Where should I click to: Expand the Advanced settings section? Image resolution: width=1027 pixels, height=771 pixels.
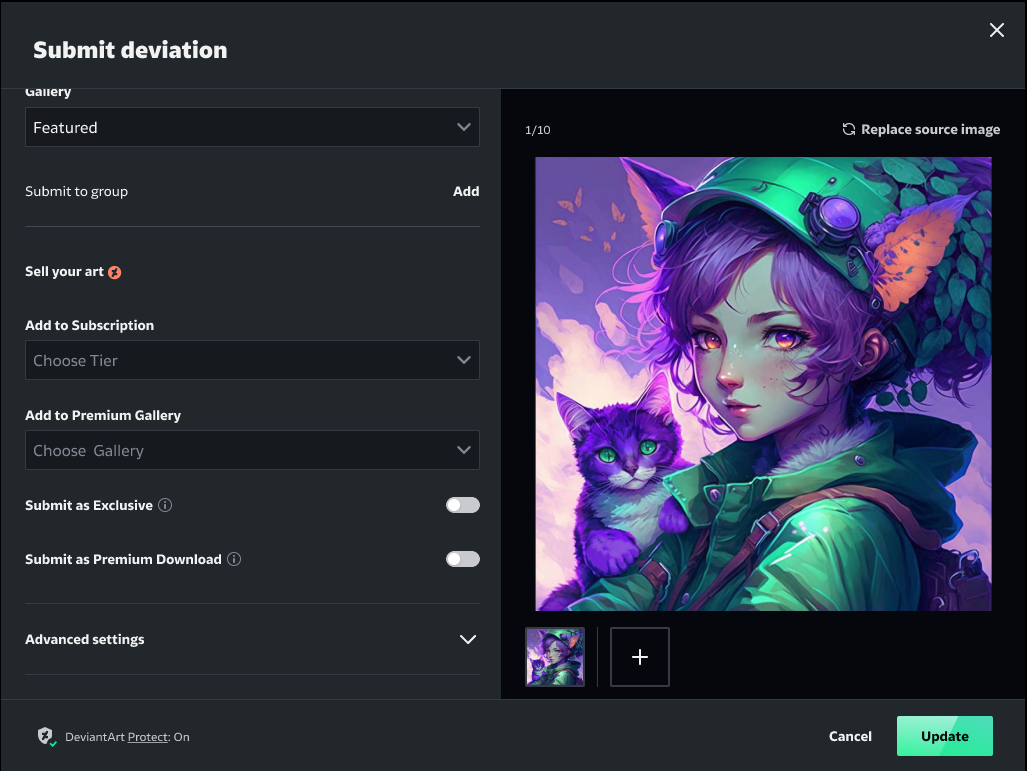(252, 639)
